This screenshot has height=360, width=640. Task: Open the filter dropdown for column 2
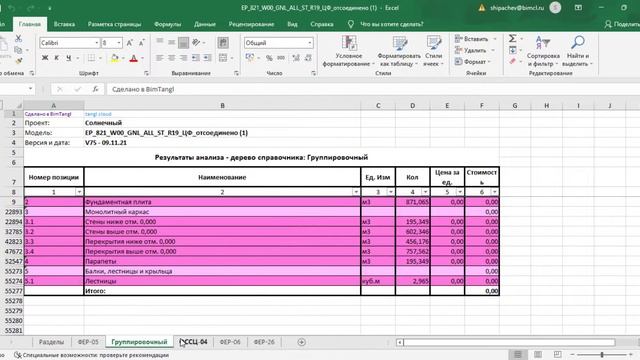[356, 192]
